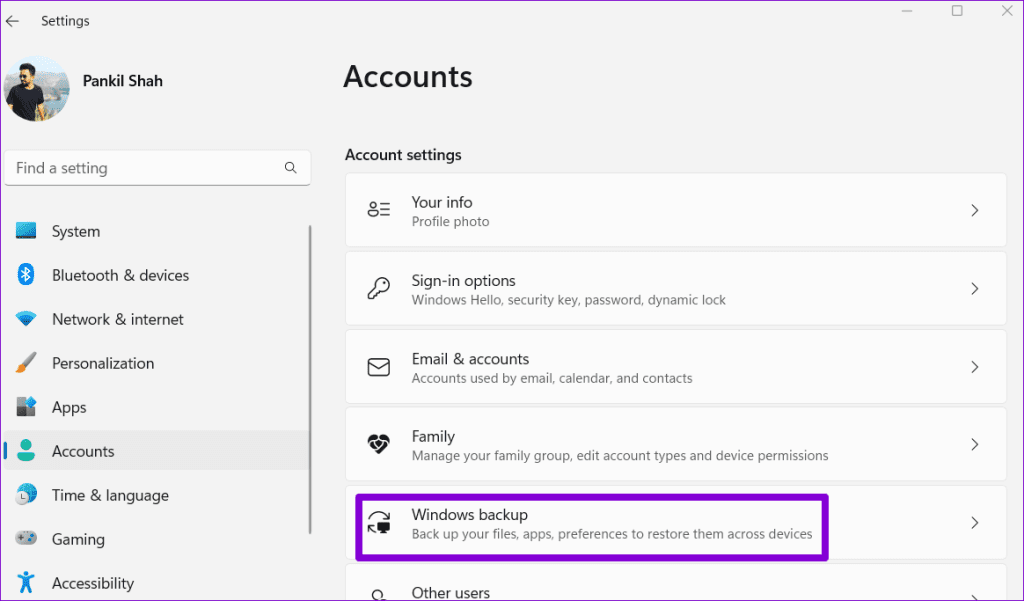
Task: Click 'Accounts used by email' description
Action: point(552,378)
